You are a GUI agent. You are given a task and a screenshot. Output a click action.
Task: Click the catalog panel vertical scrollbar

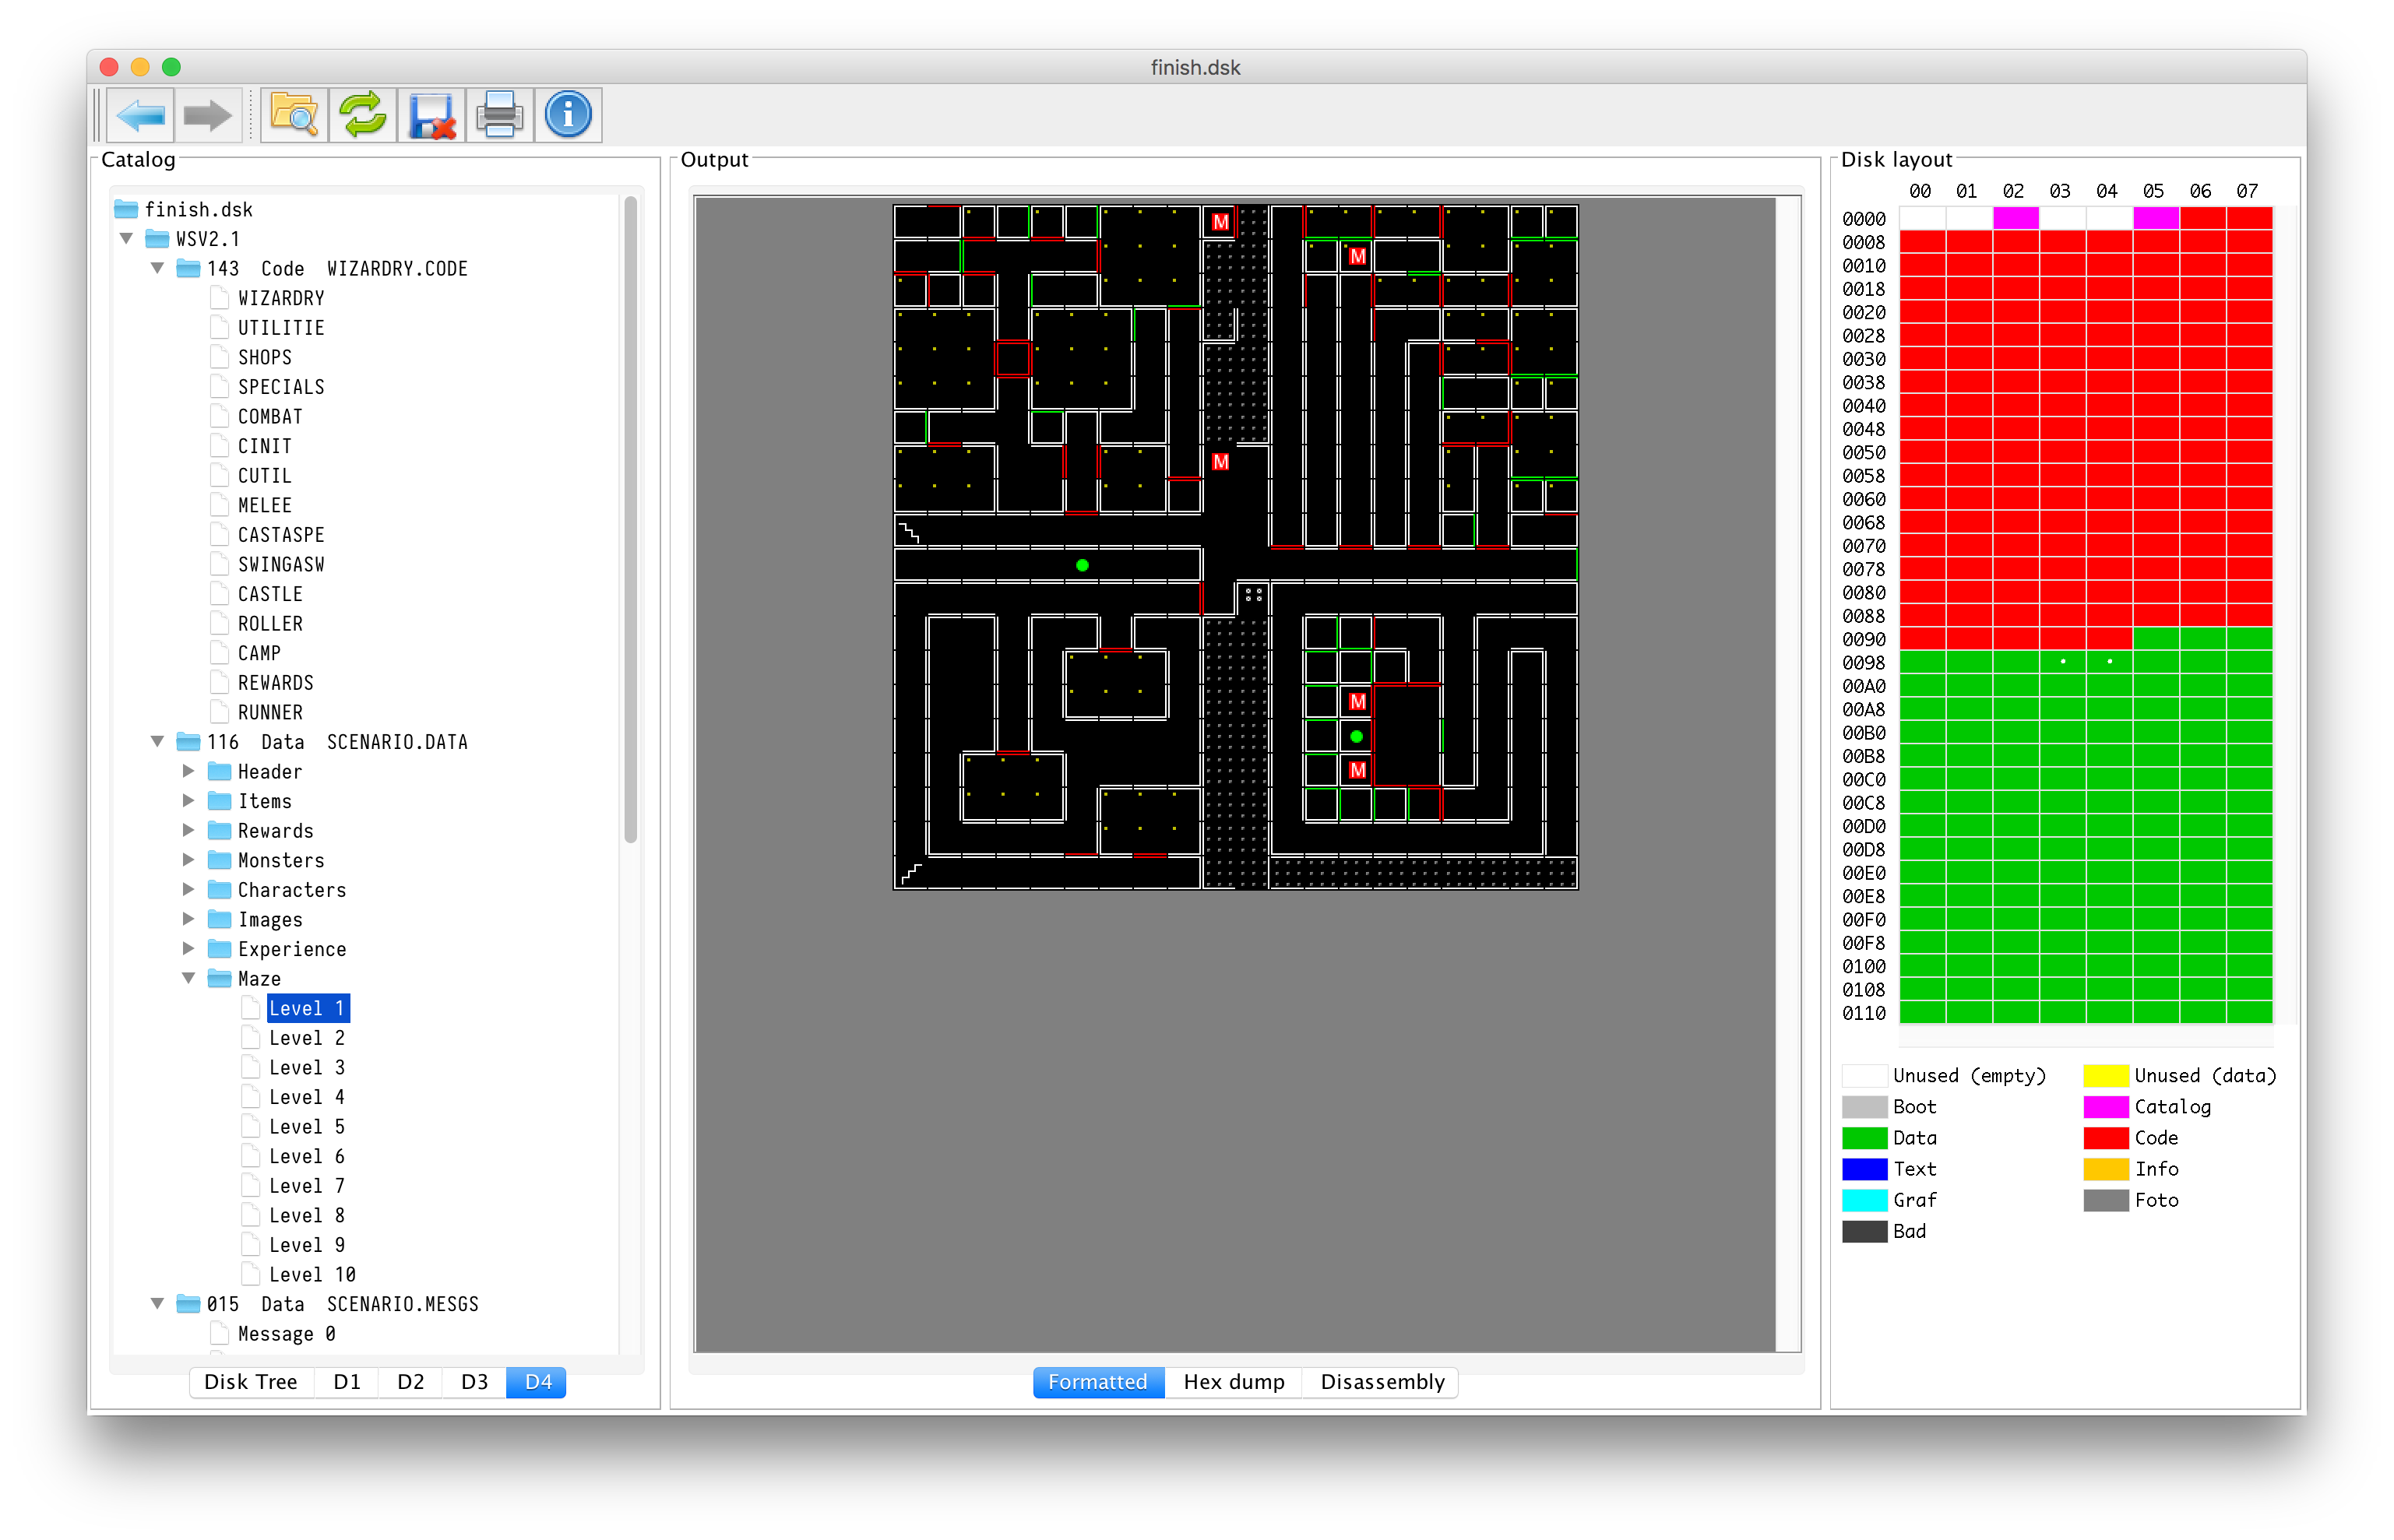click(630, 520)
